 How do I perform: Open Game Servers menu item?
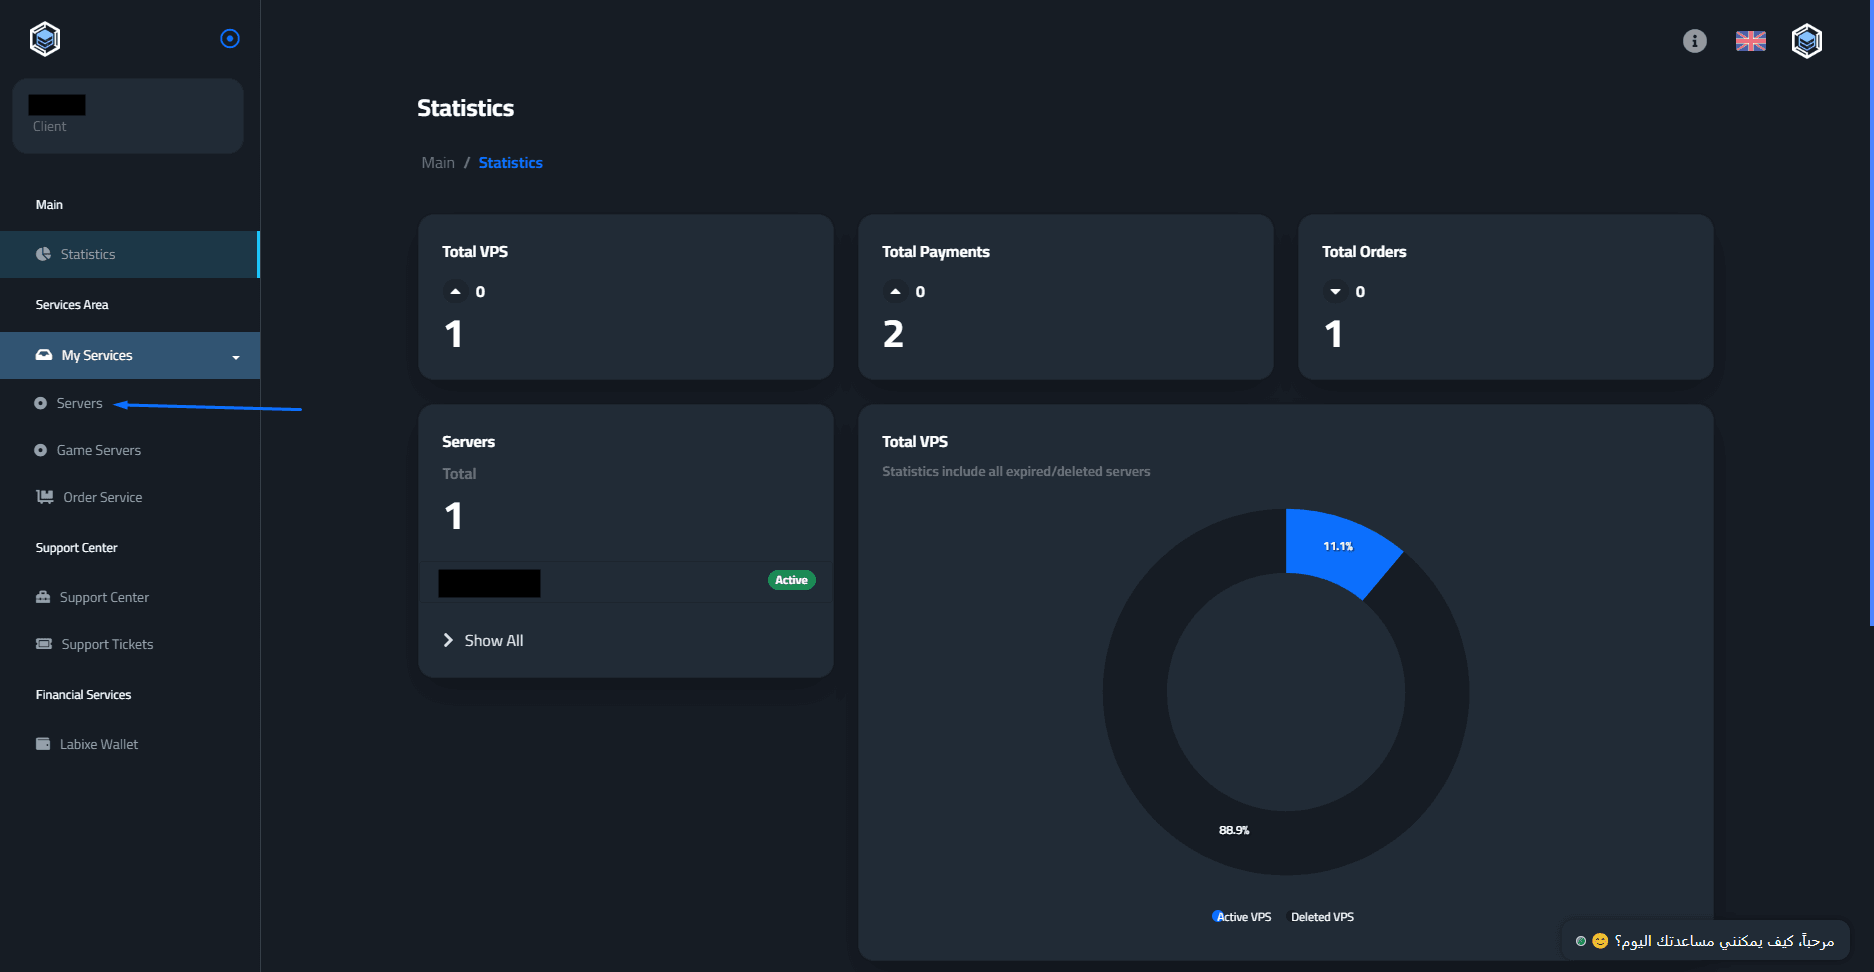[x=98, y=450]
